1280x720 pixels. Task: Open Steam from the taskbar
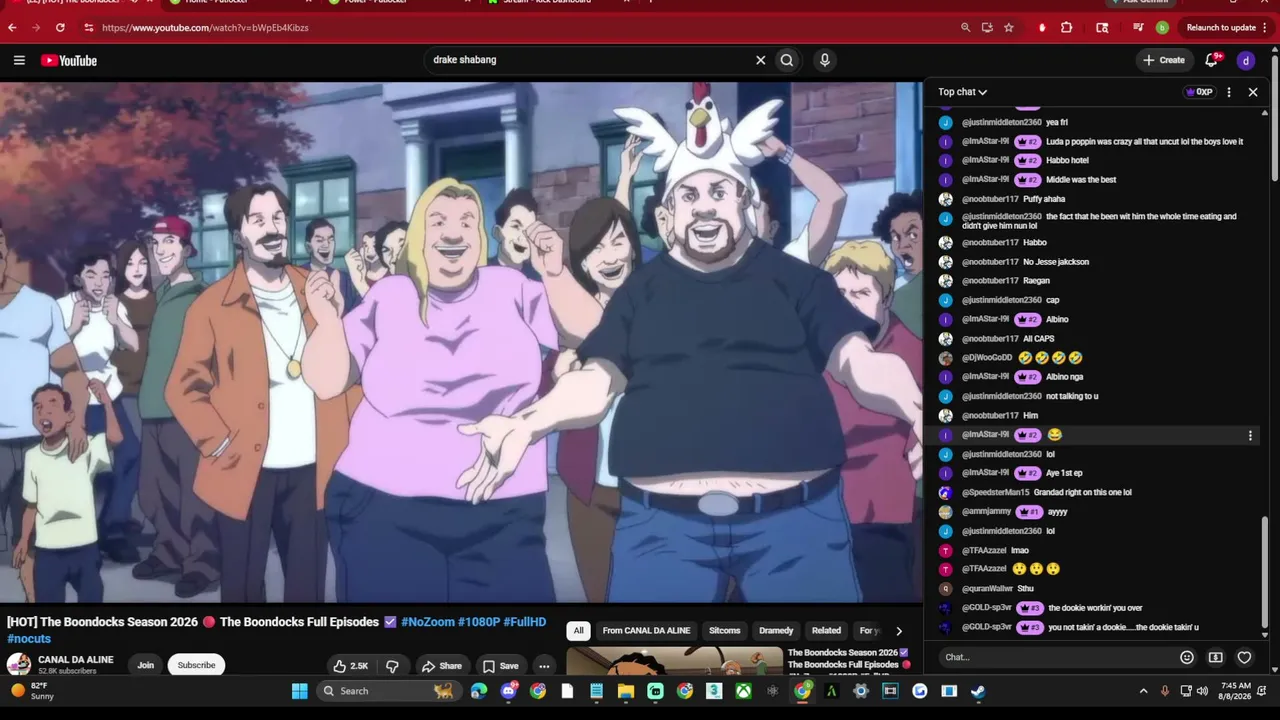coord(978,691)
